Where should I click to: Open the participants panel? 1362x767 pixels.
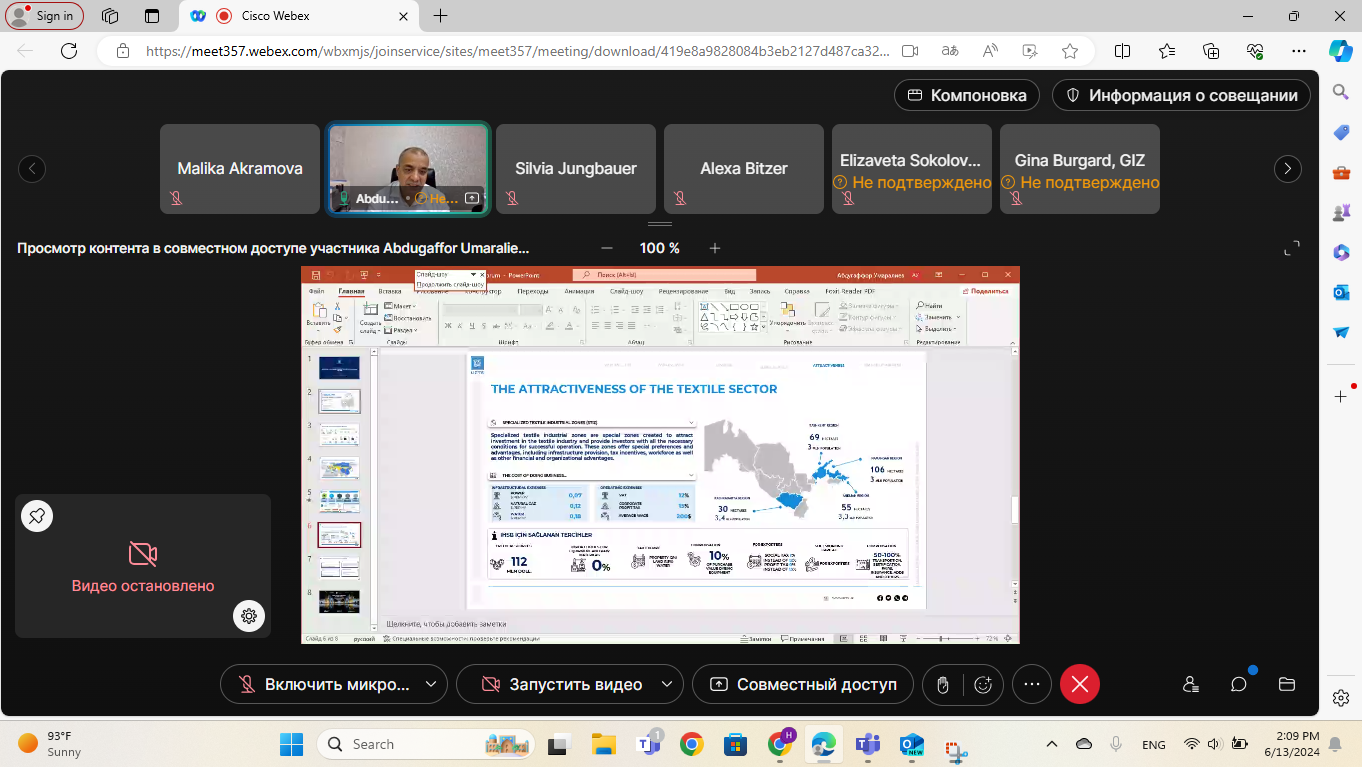[1190, 684]
